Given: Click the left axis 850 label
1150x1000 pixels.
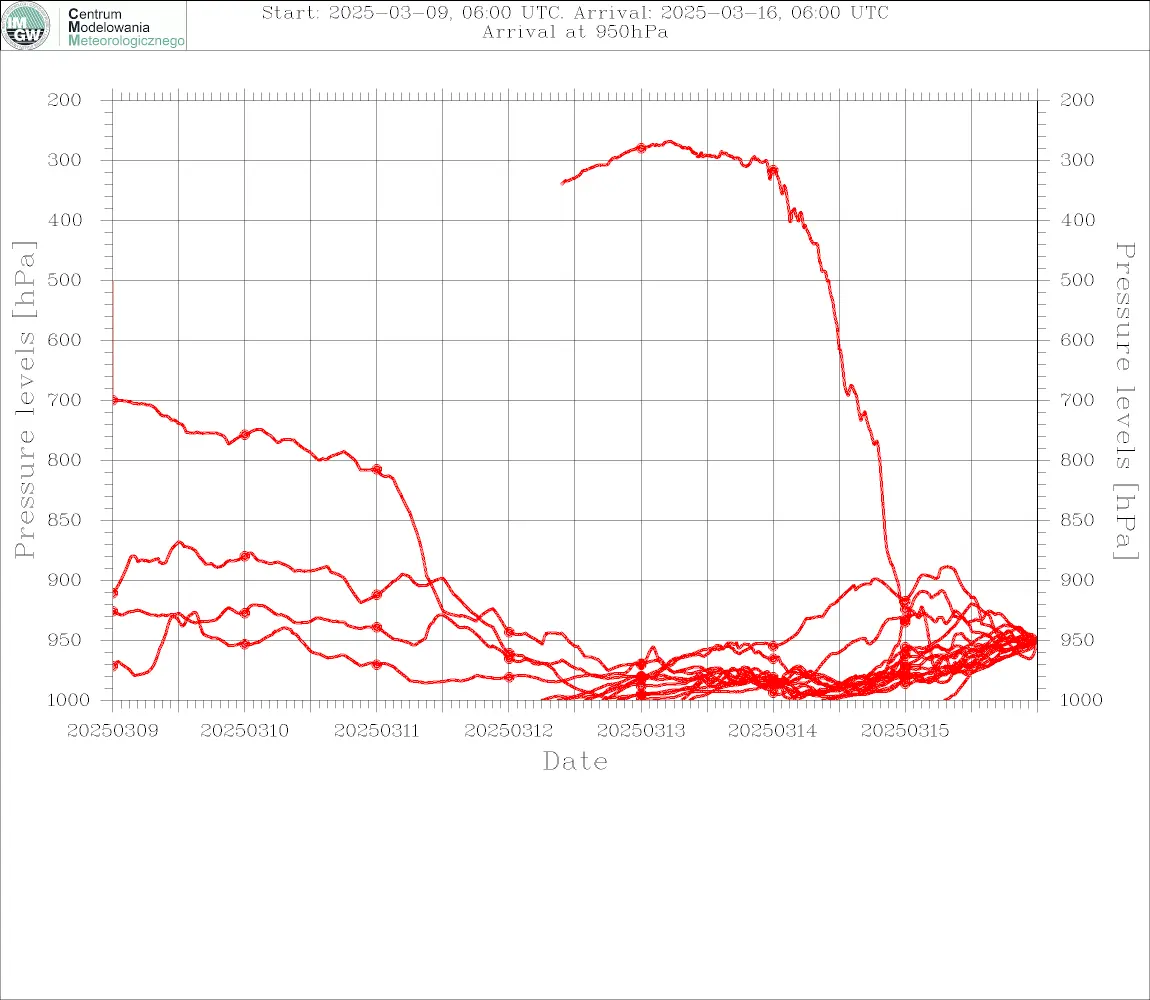Looking at the screenshot, I should [x=65, y=520].
